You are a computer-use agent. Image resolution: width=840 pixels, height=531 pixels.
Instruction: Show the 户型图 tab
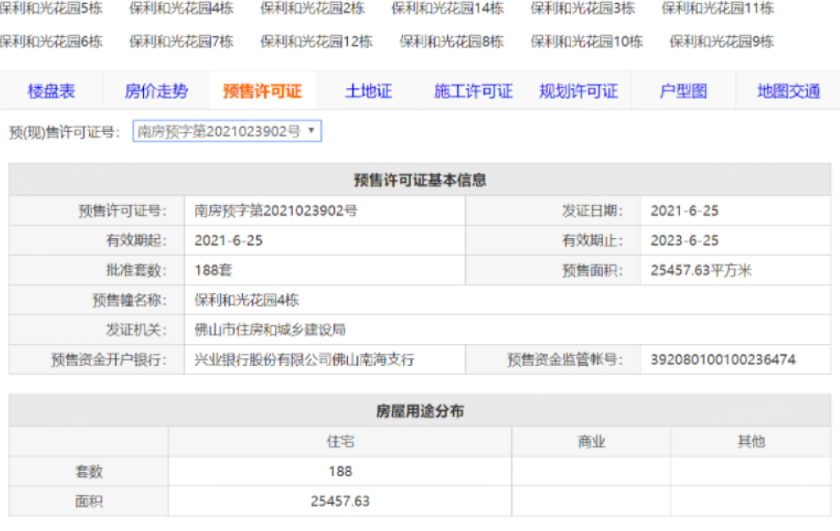coord(683,91)
